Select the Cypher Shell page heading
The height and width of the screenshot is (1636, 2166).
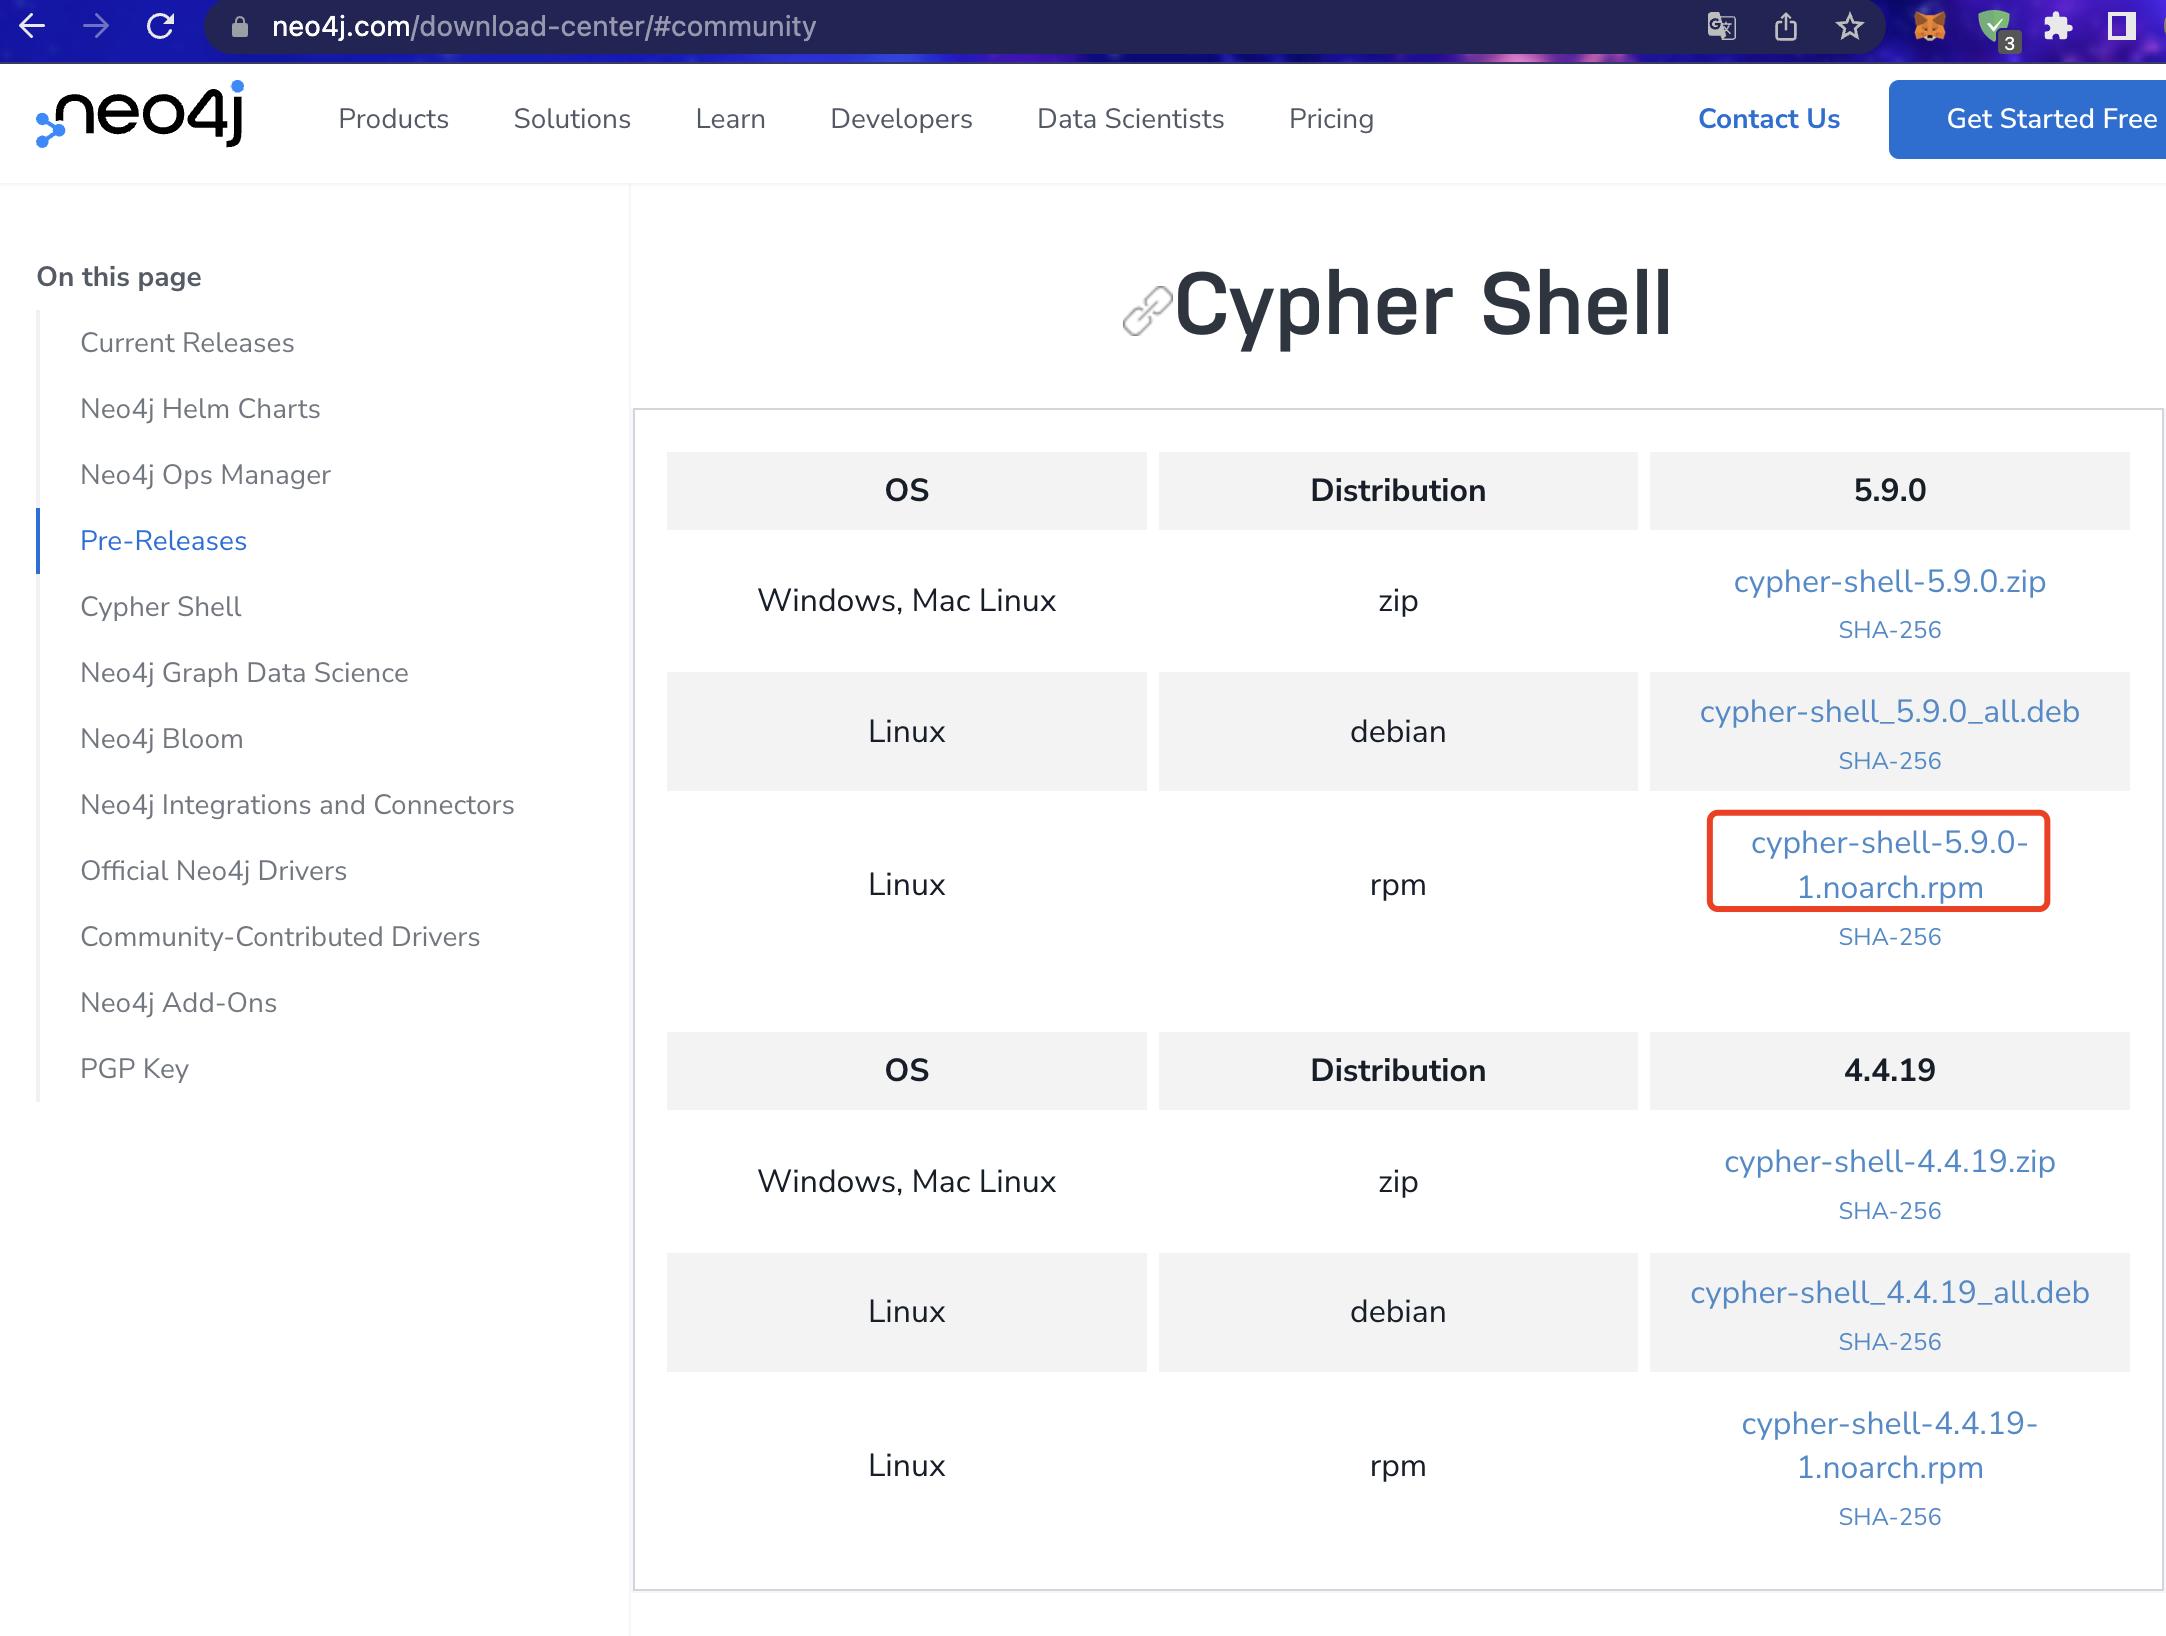point(1422,305)
